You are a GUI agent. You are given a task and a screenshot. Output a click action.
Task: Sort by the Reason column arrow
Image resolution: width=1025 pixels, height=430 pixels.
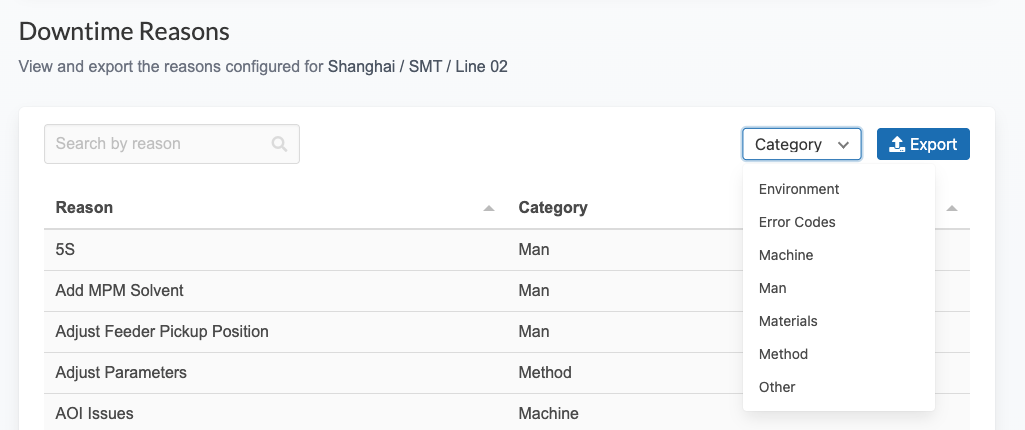[x=489, y=208]
